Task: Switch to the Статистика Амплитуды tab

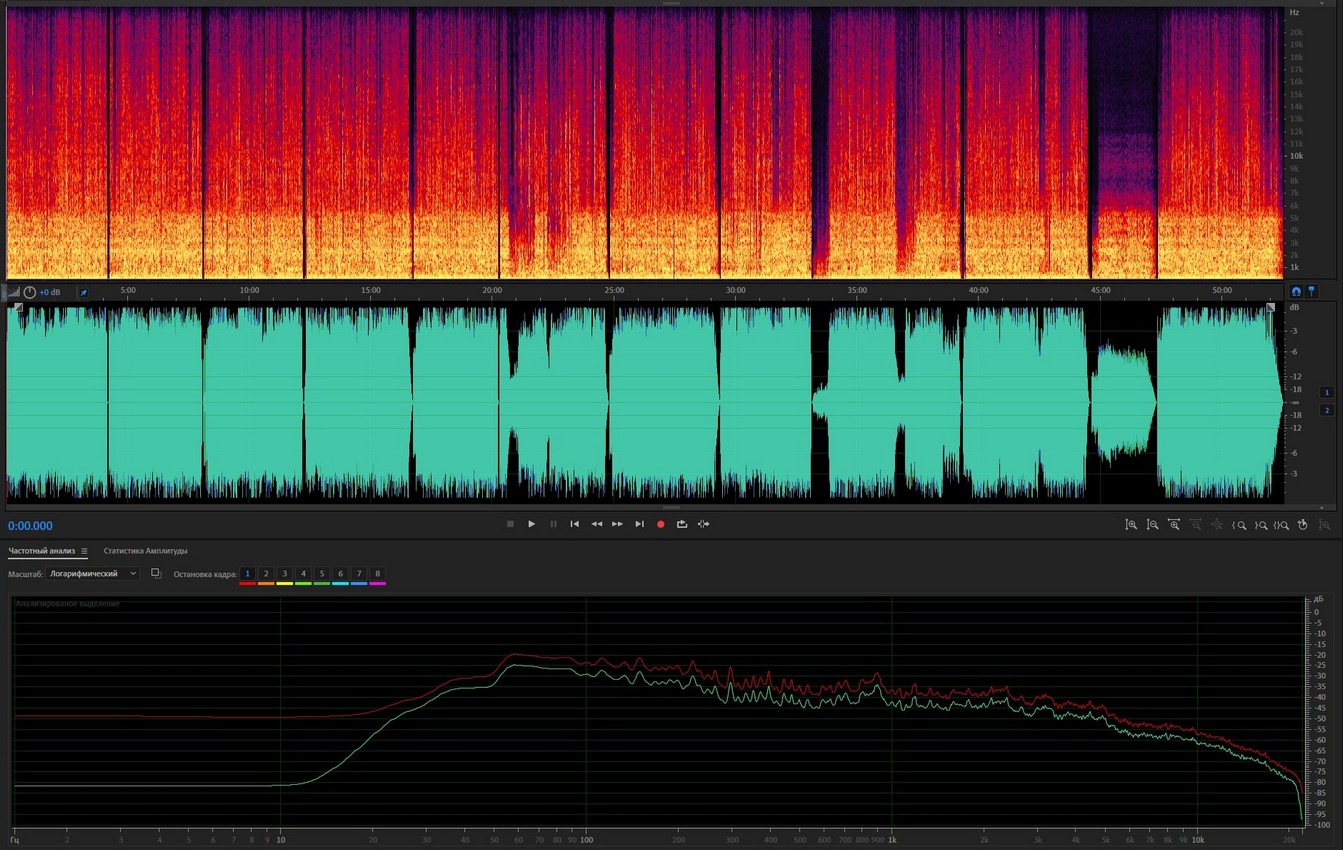Action: click(x=145, y=551)
